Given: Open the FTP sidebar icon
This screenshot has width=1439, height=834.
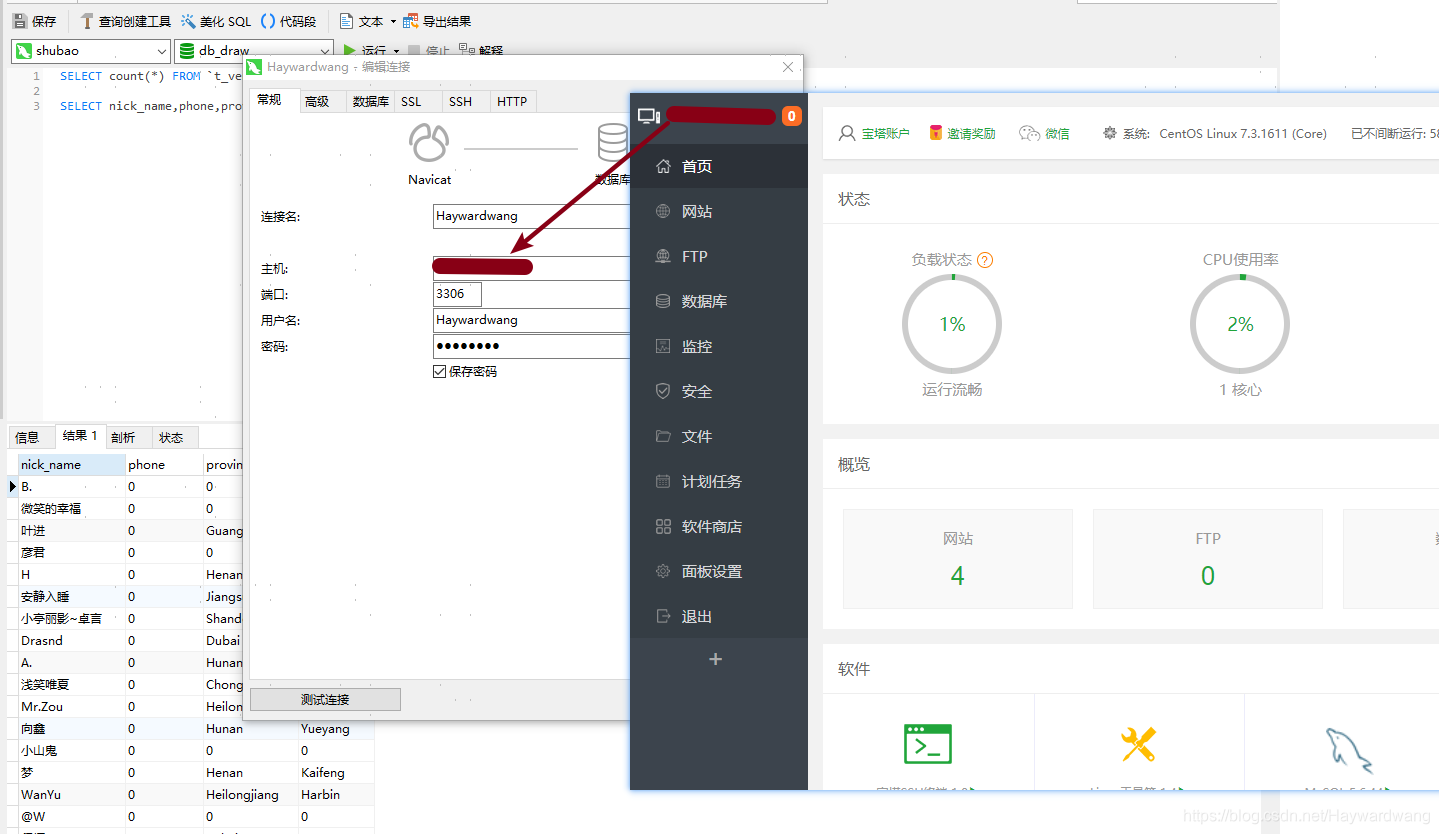Looking at the screenshot, I should [x=663, y=257].
